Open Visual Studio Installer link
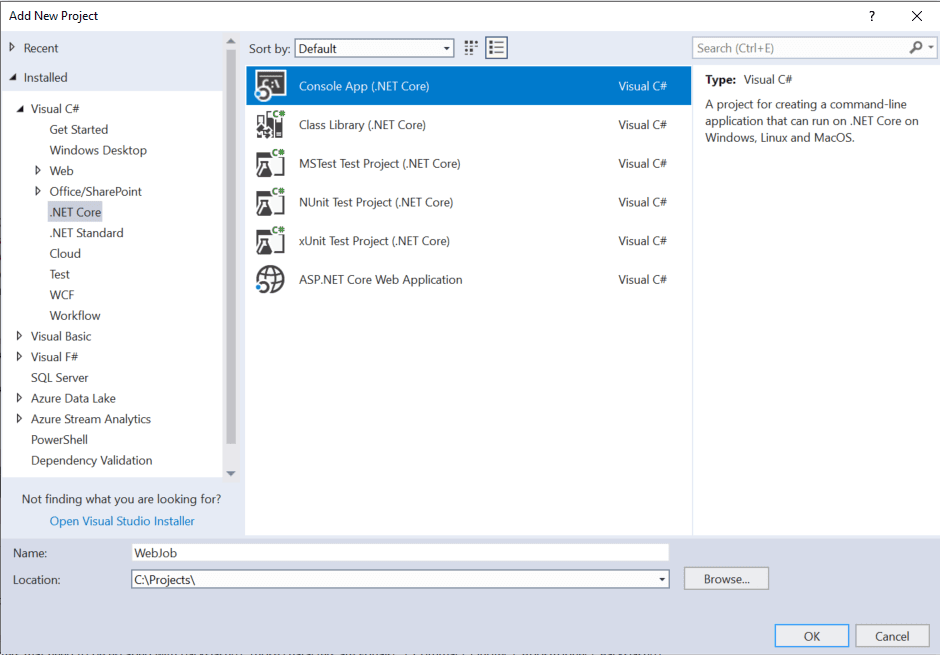940x655 pixels. [x=122, y=521]
